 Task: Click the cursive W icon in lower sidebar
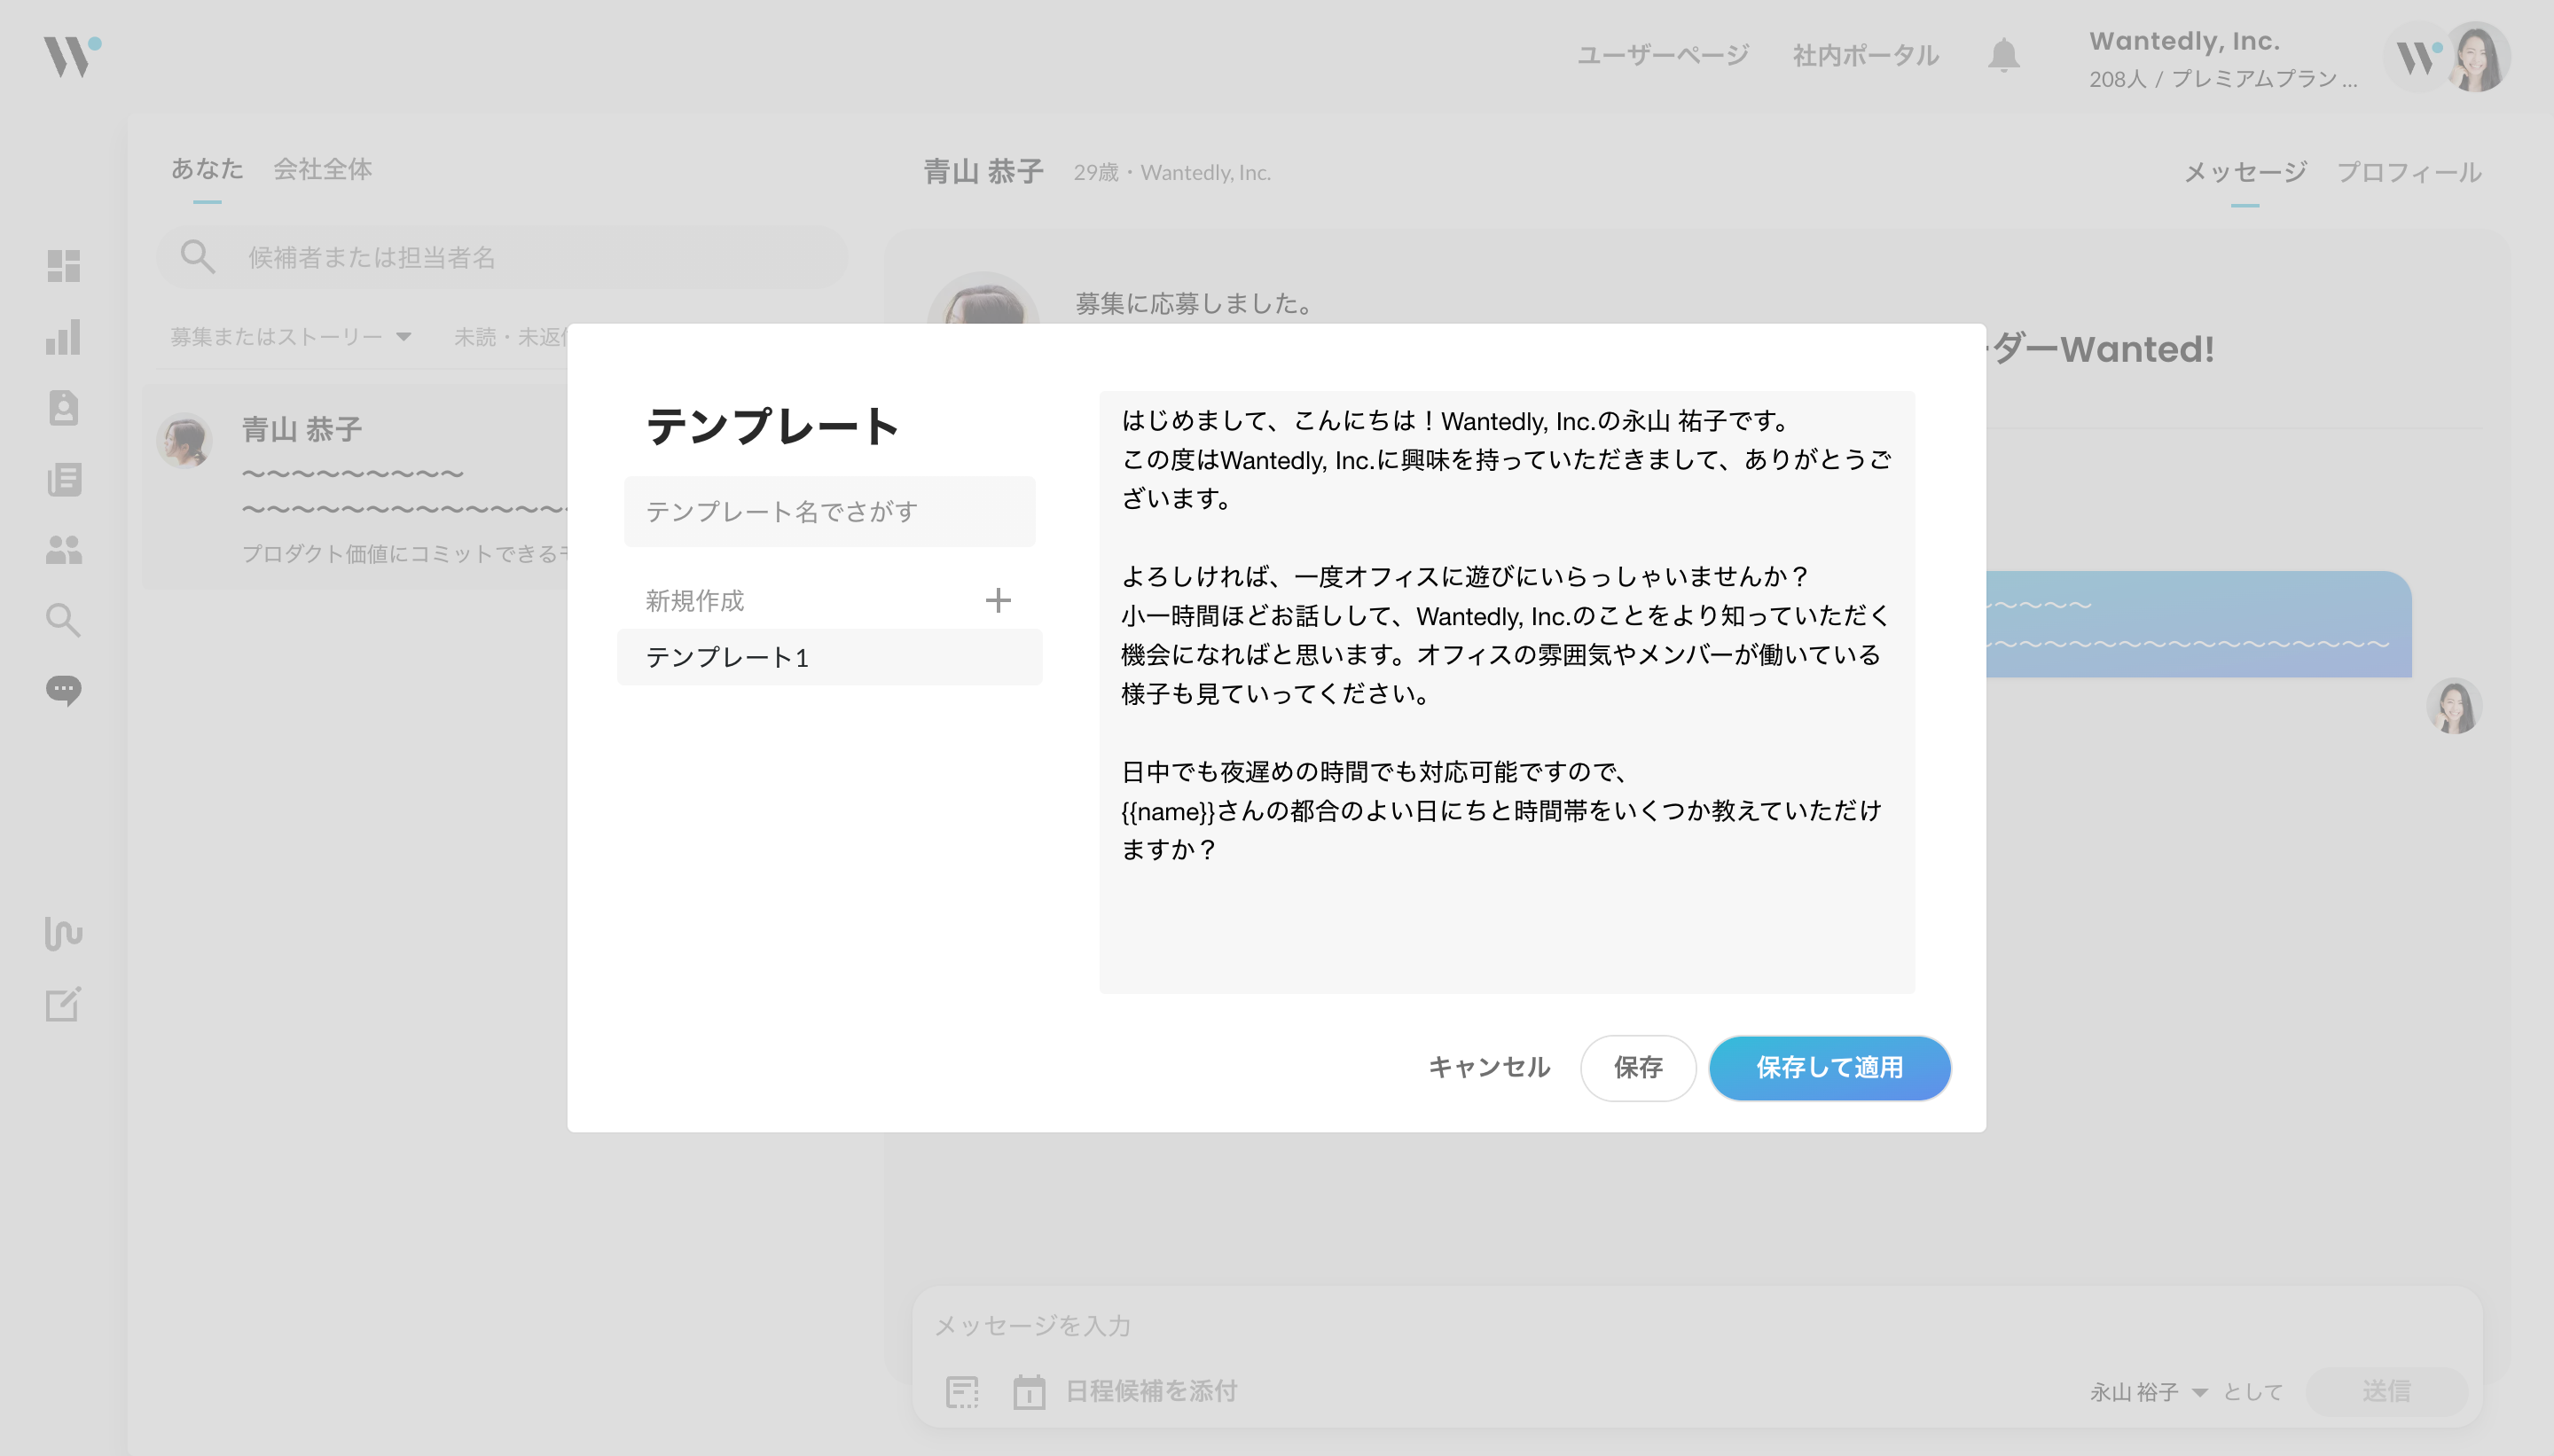click(64, 933)
